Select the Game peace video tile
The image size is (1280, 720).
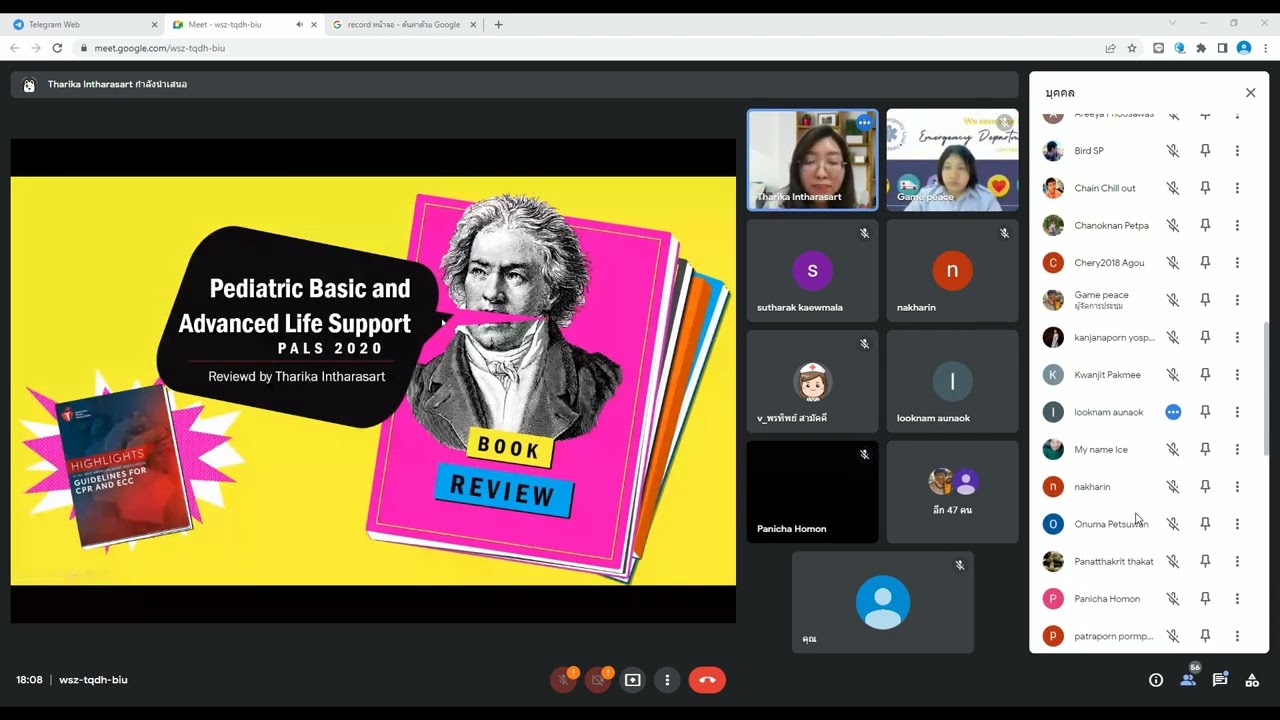tap(952, 160)
